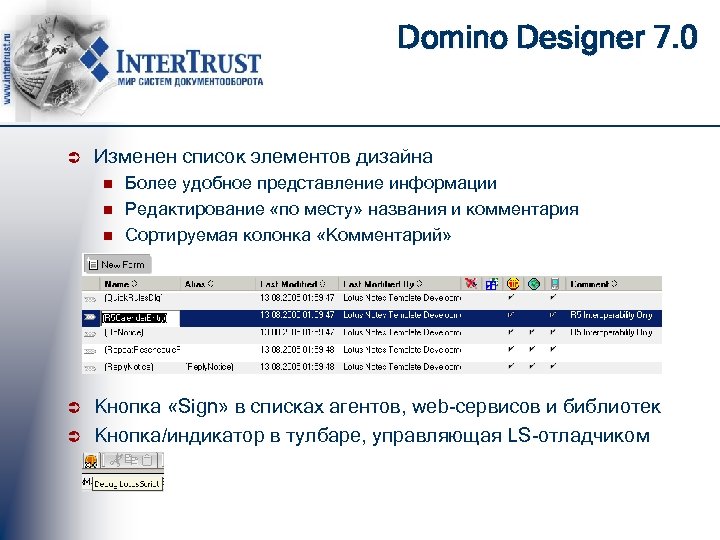The image size is (720, 540).
Task: Click the (ReplyNotice) alias cell
Action: (209, 367)
